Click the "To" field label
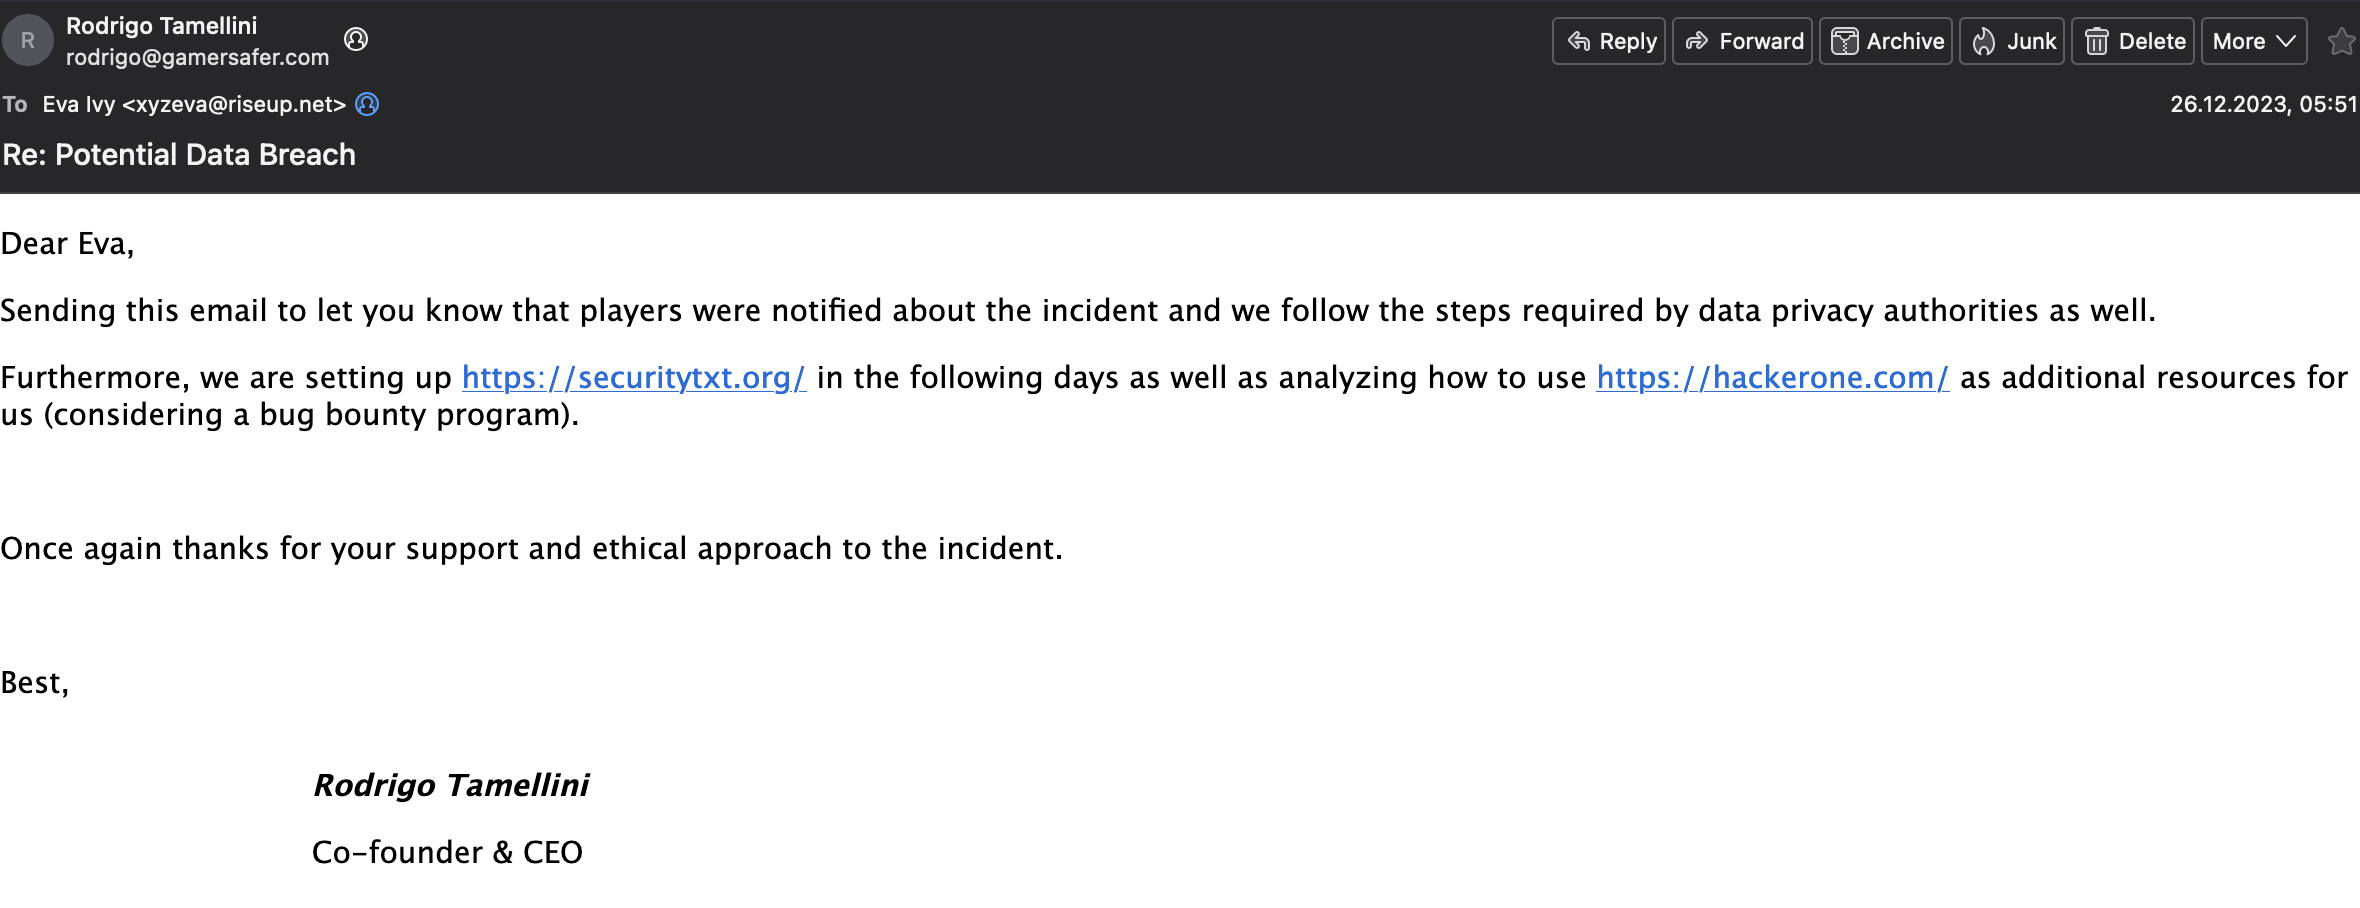2360x908 pixels. [x=15, y=104]
